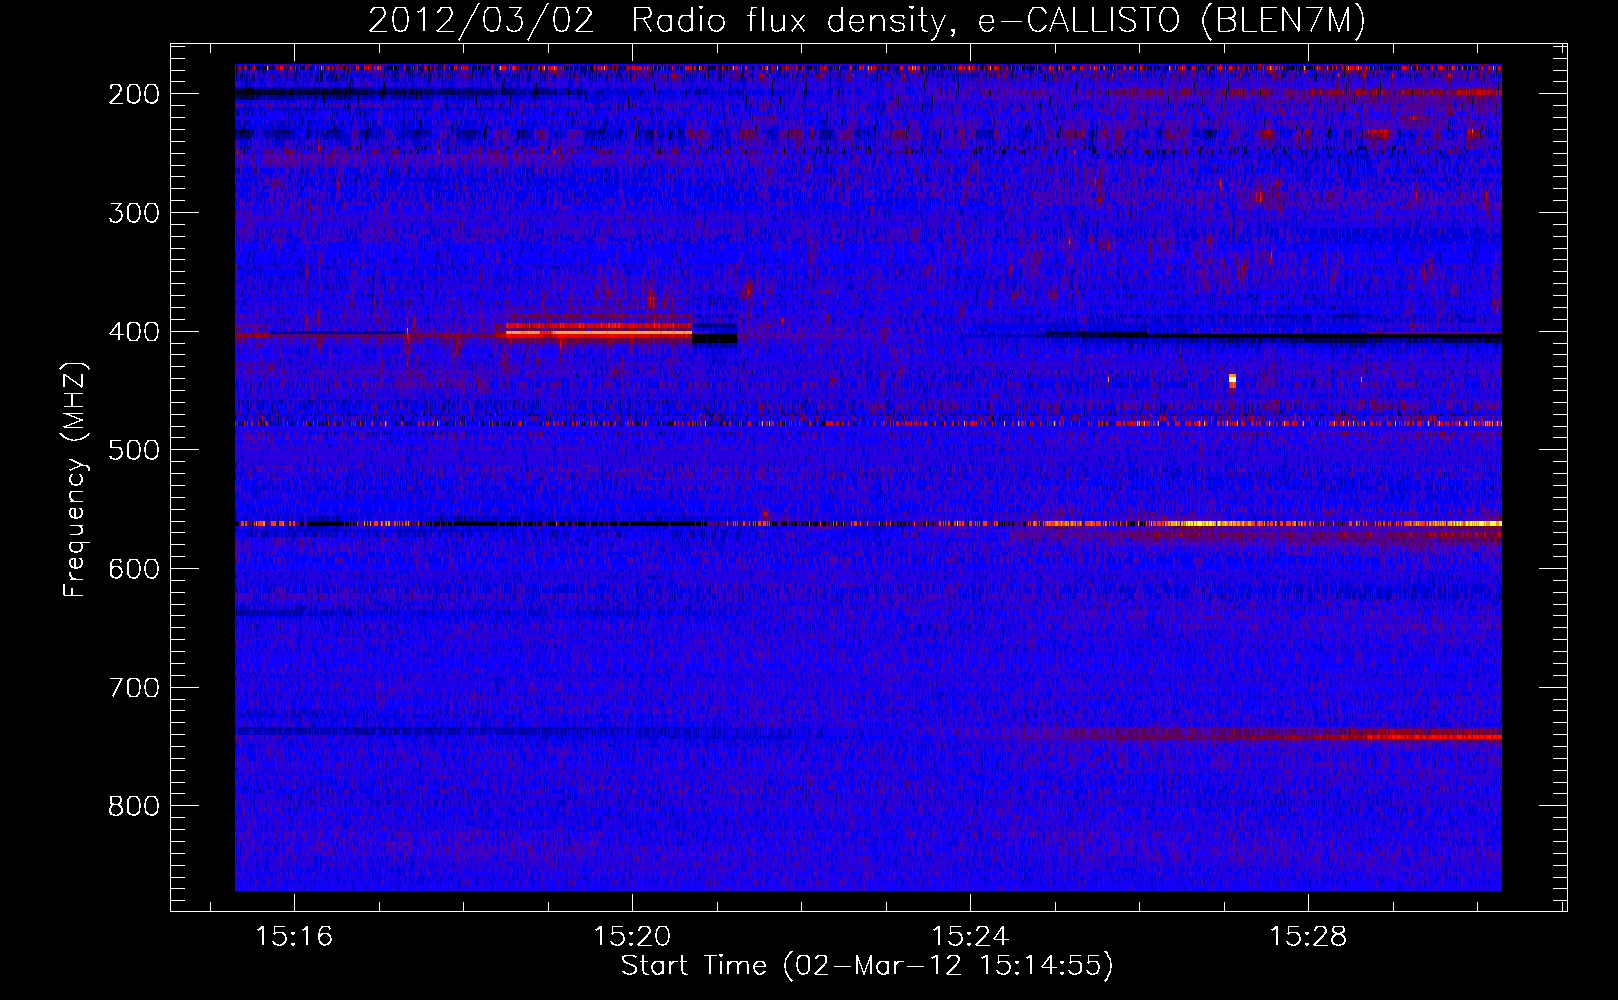Click the 800 frequency tick label

point(134,807)
